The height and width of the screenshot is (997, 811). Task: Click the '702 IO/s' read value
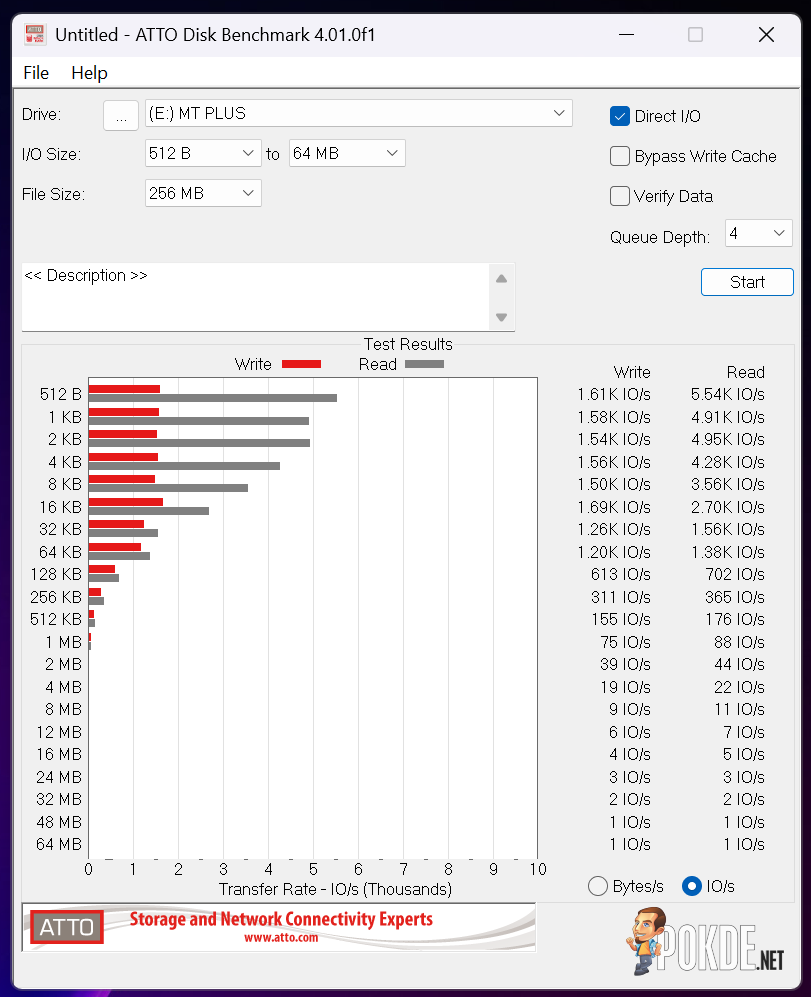(735, 574)
